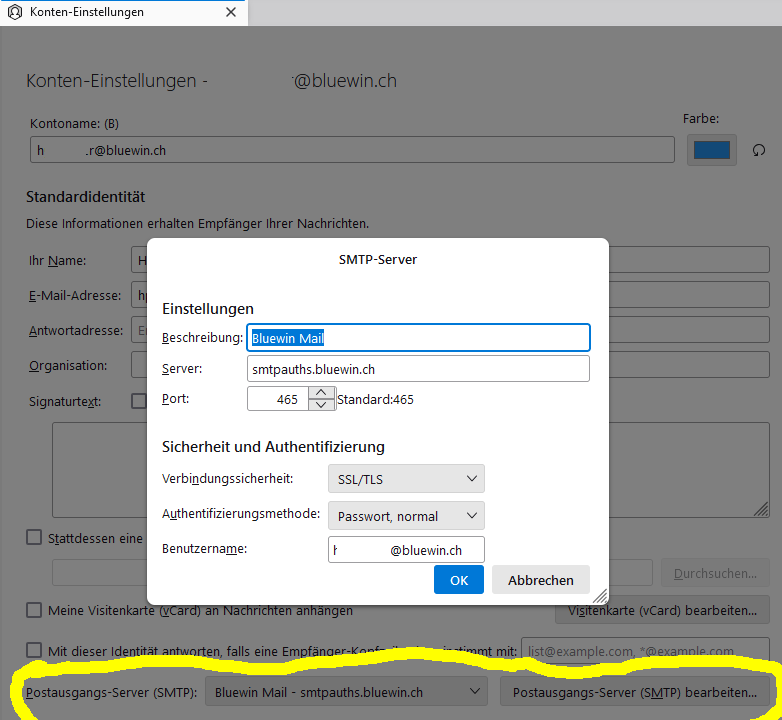Toggle the Stattdessen eine file checkbox
The image size is (782, 720).
point(36,538)
